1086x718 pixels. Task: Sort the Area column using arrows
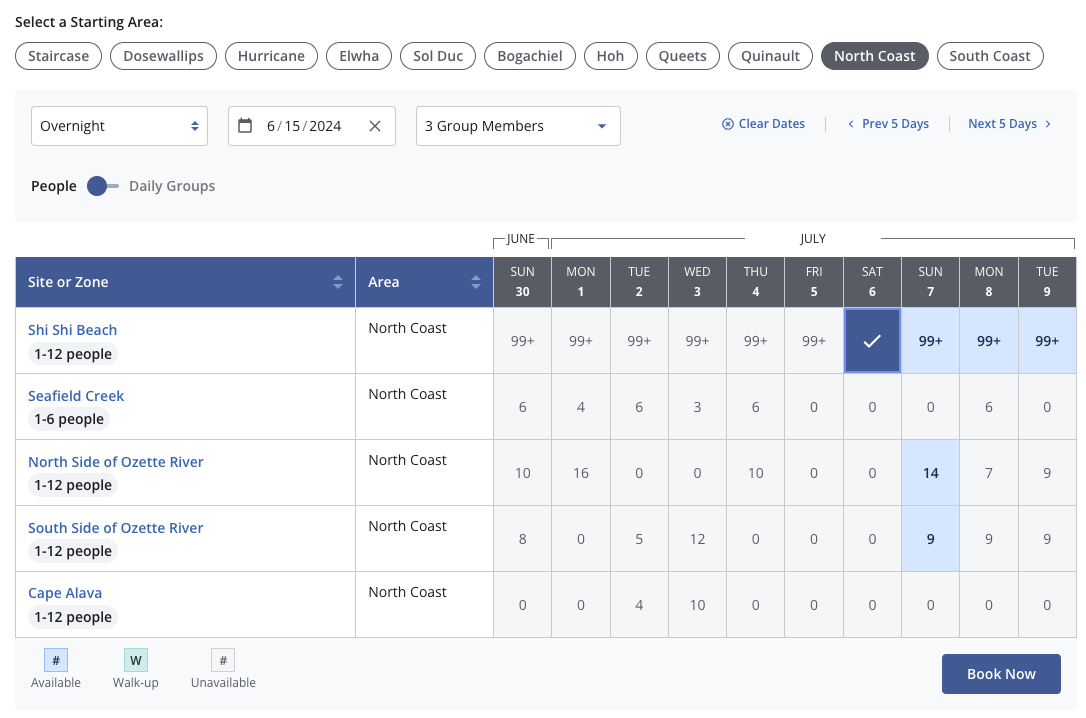coord(475,282)
